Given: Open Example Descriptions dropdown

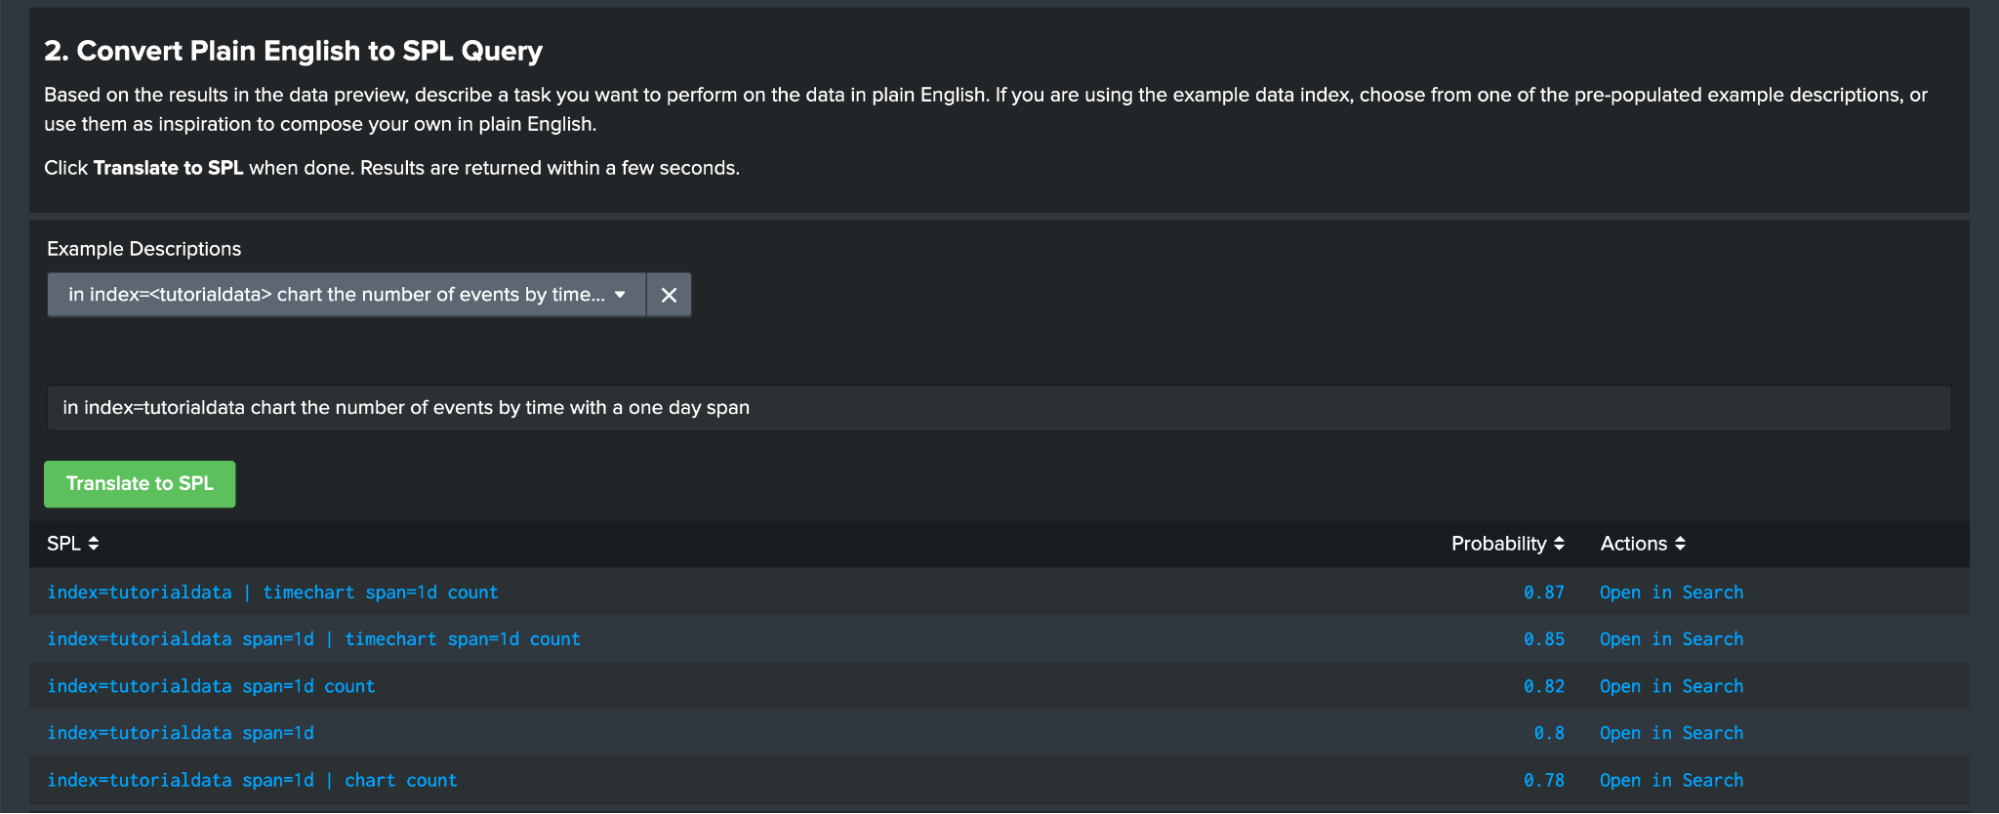Looking at the screenshot, I should pyautogui.click(x=336, y=295).
